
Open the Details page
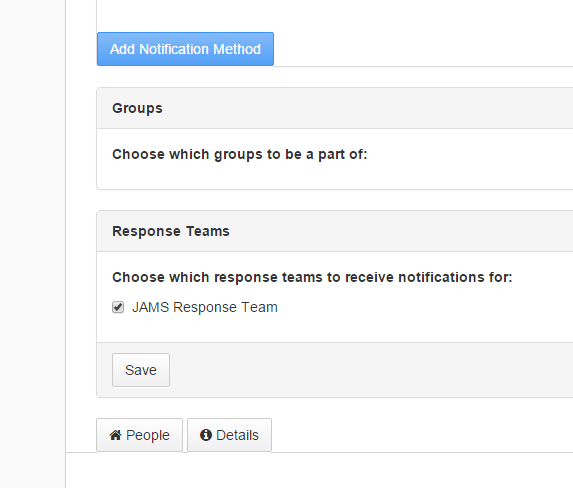pos(229,435)
